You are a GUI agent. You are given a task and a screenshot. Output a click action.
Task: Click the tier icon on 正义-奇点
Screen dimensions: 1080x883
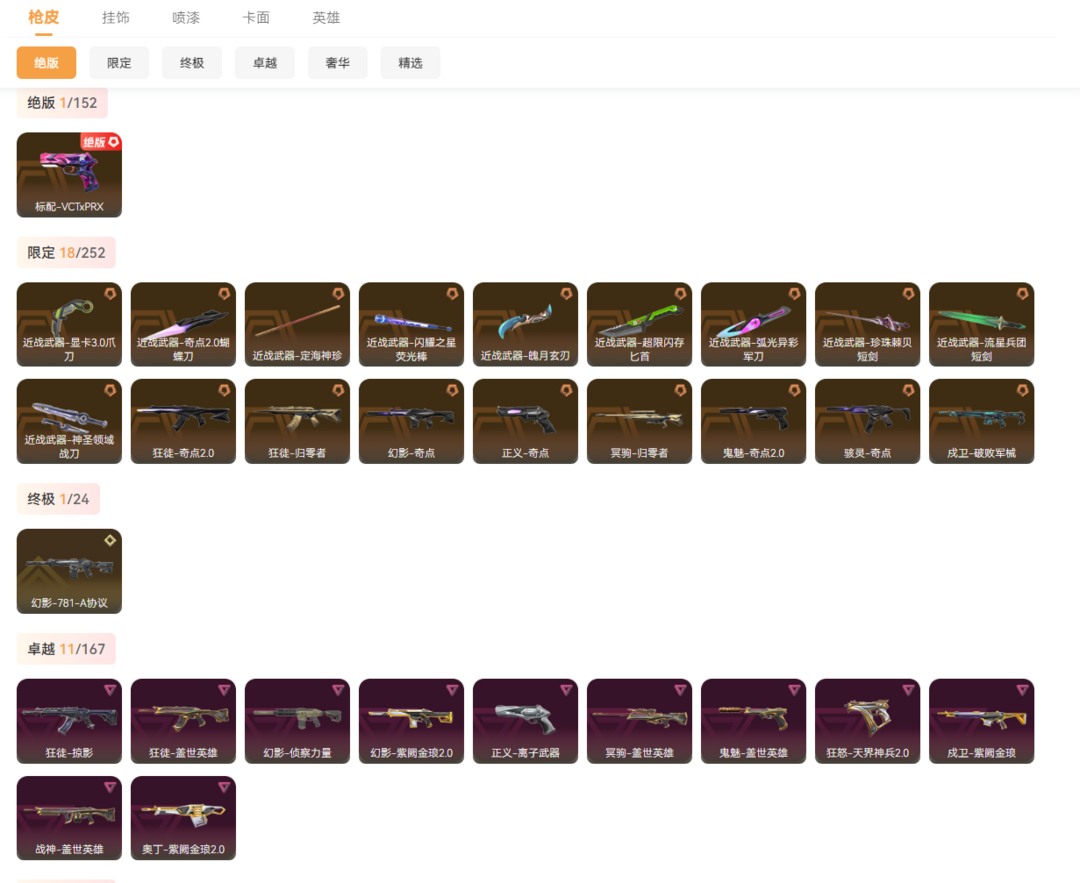tap(566, 391)
